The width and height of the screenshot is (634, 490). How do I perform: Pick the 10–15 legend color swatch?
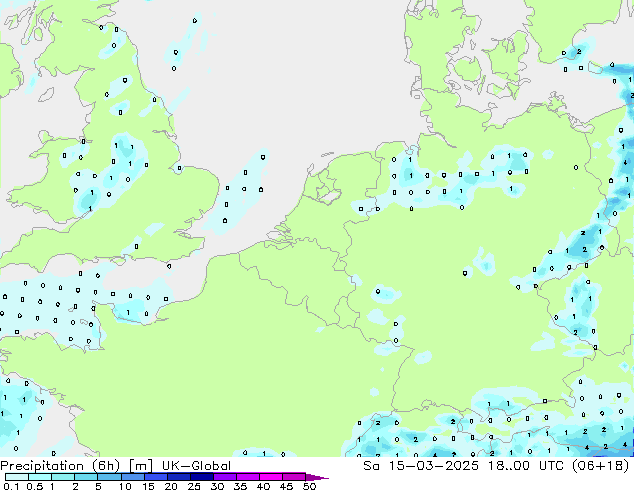click(x=133, y=477)
